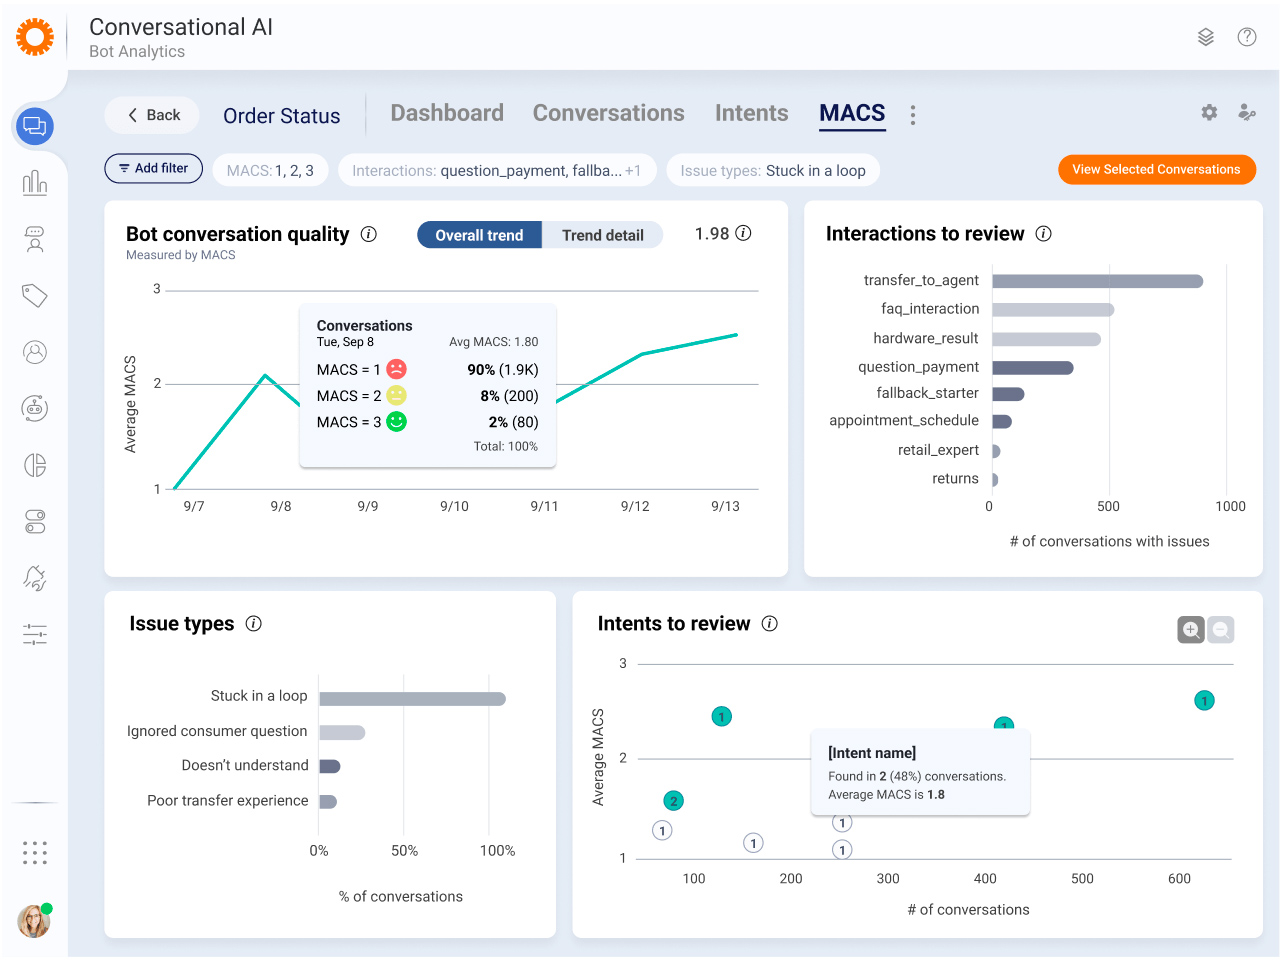Open the Intents tab
Screen dimensions: 1280x960
click(751, 113)
